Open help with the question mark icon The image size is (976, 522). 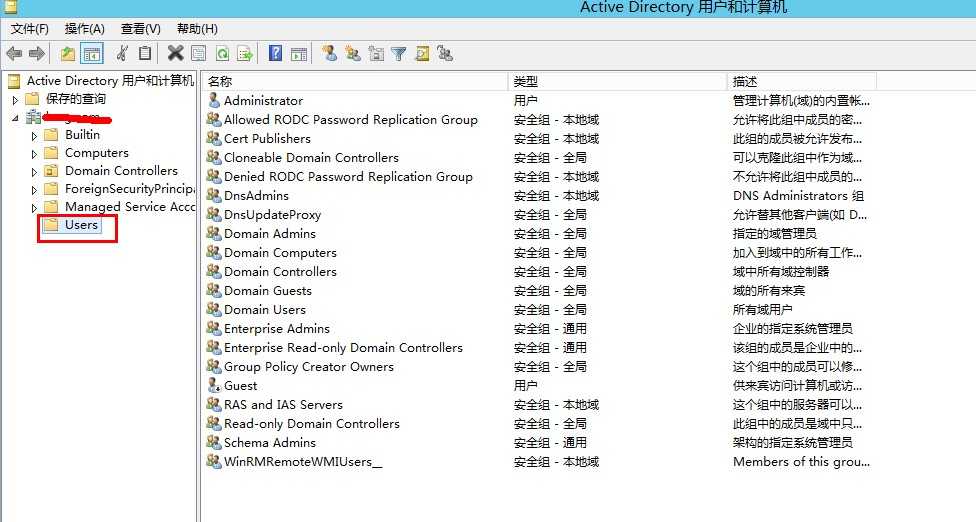[x=275, y=54]
